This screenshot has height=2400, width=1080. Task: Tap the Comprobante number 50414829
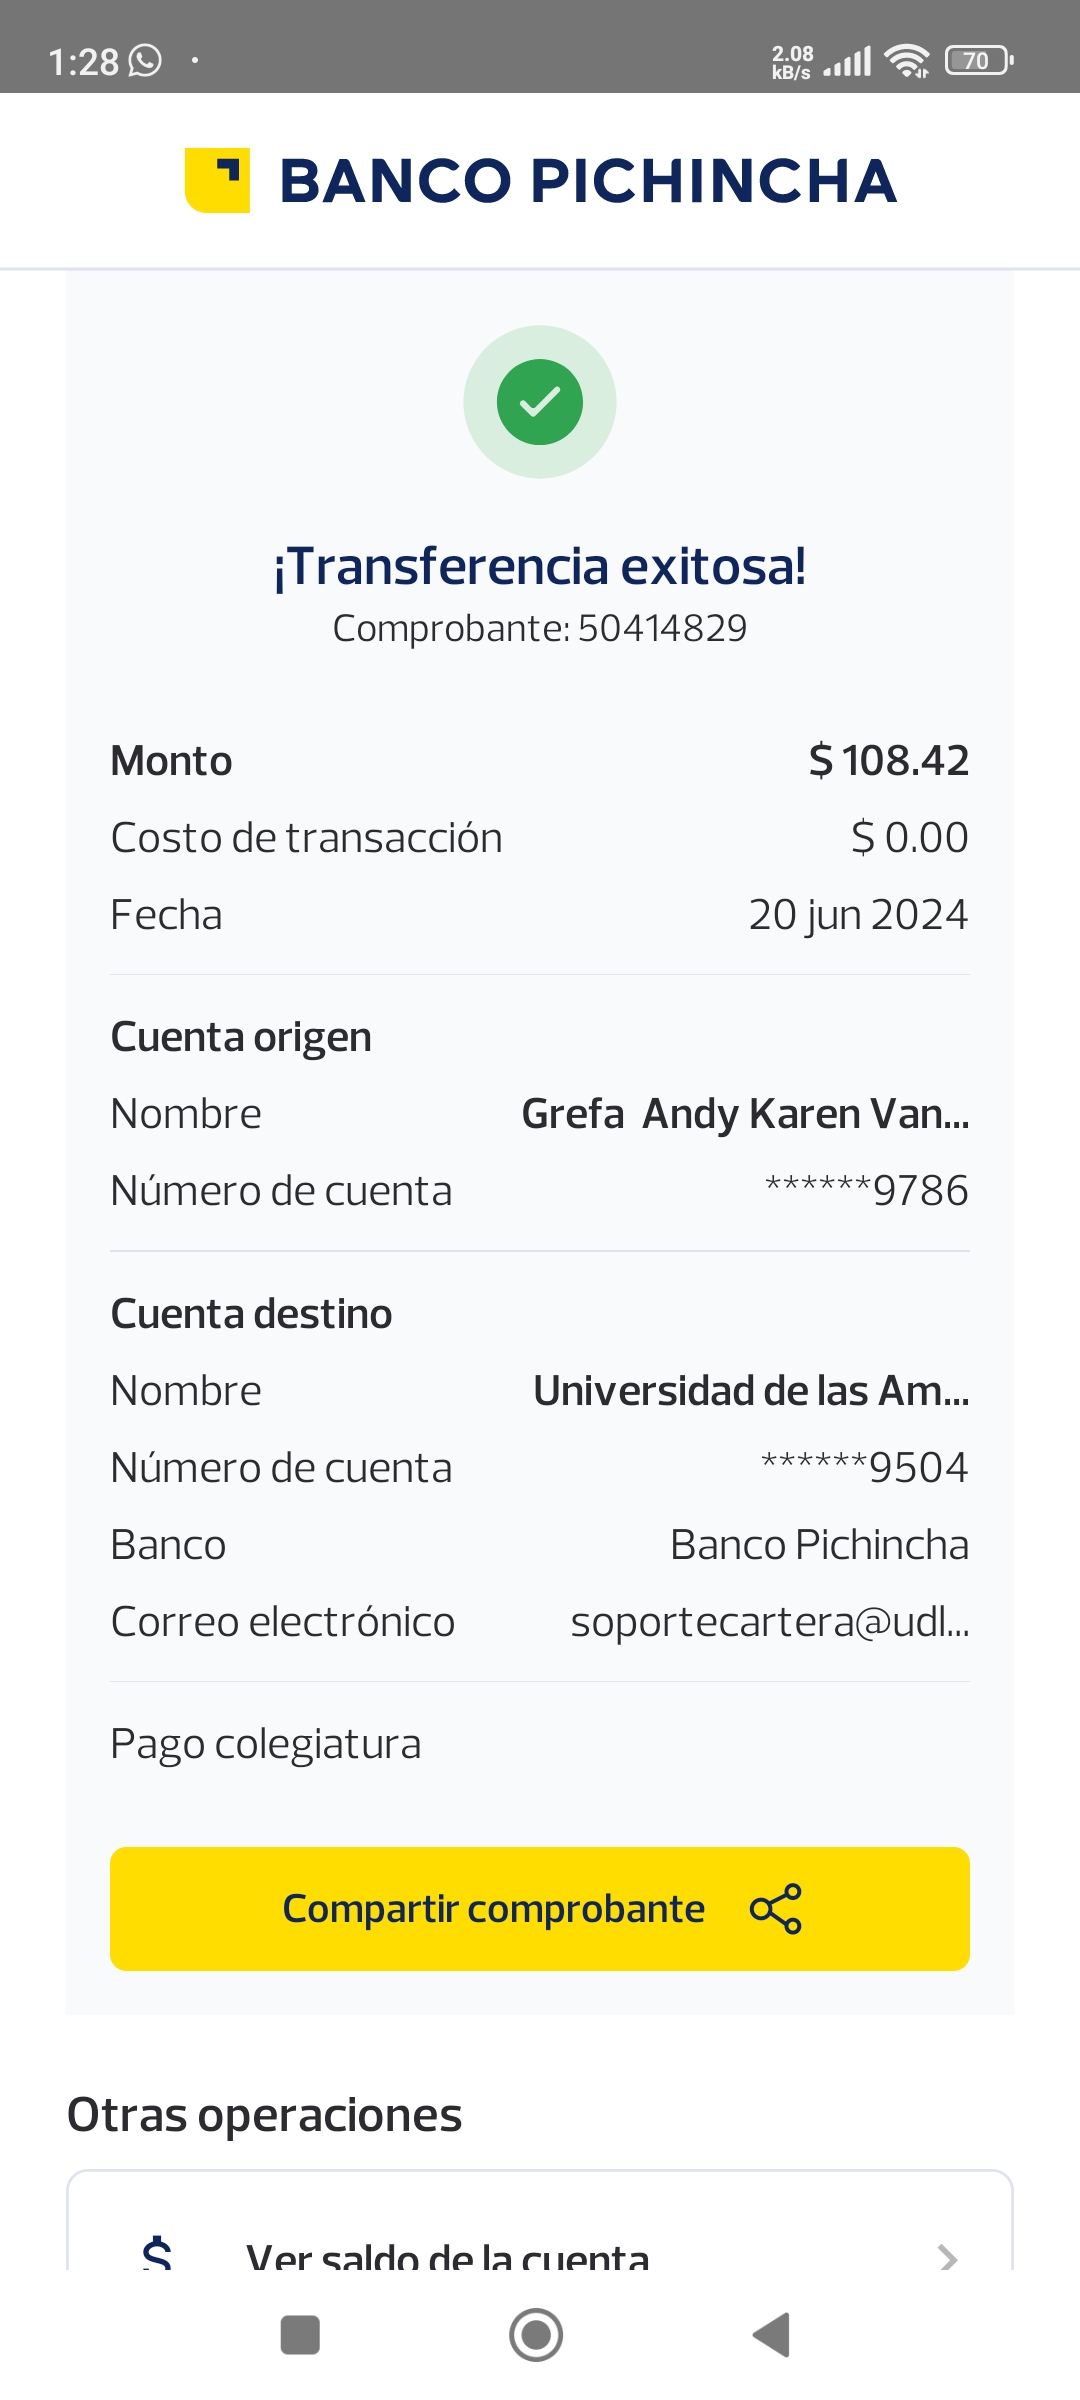coord(661,628)
